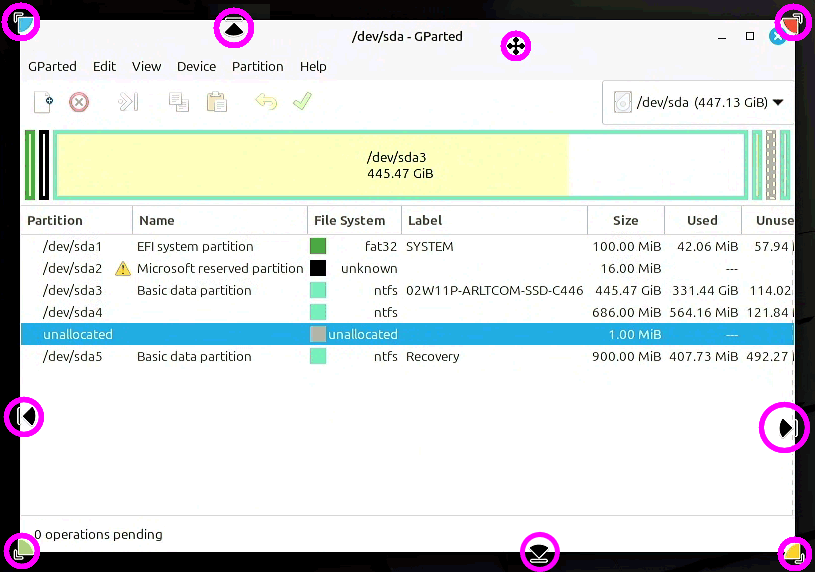Image resolution: width=815 pixels, height=572 pixels.
Task: Click the Delete partition toolbar icon
Action: [79, 102]
